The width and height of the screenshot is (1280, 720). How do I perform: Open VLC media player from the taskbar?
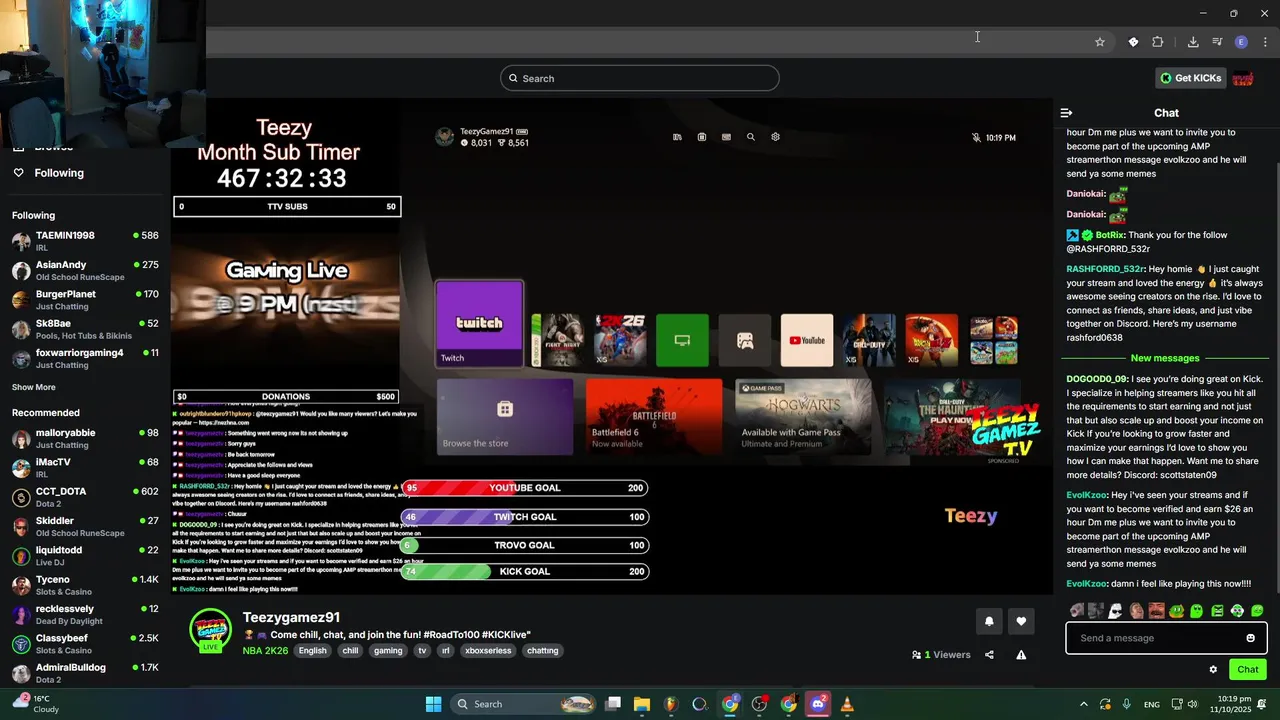point(847,704)
